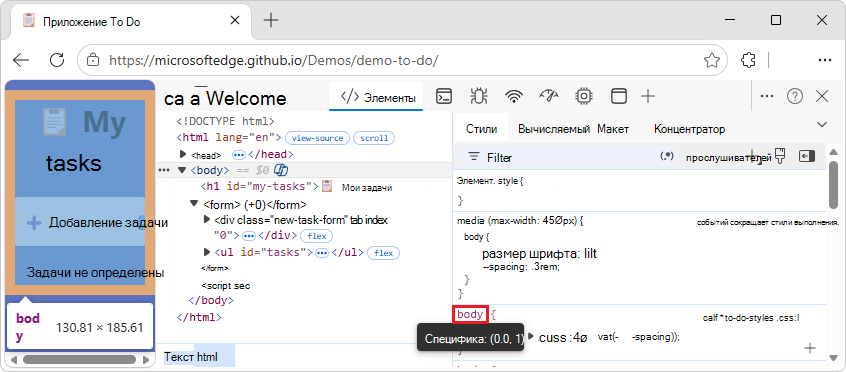
Task: Open to-do-styles.css source link
Action: (x=751, y=317)
